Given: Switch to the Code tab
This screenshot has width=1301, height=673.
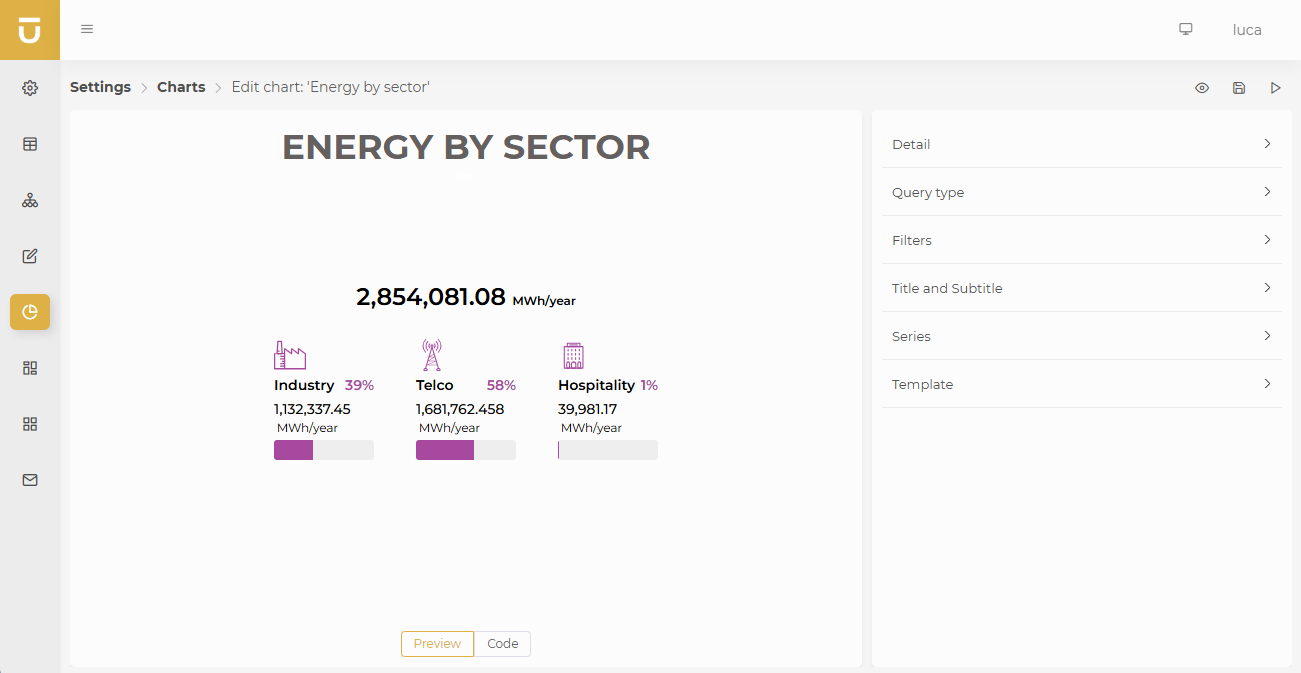Looking at the screenshot, I should [502, 644].
